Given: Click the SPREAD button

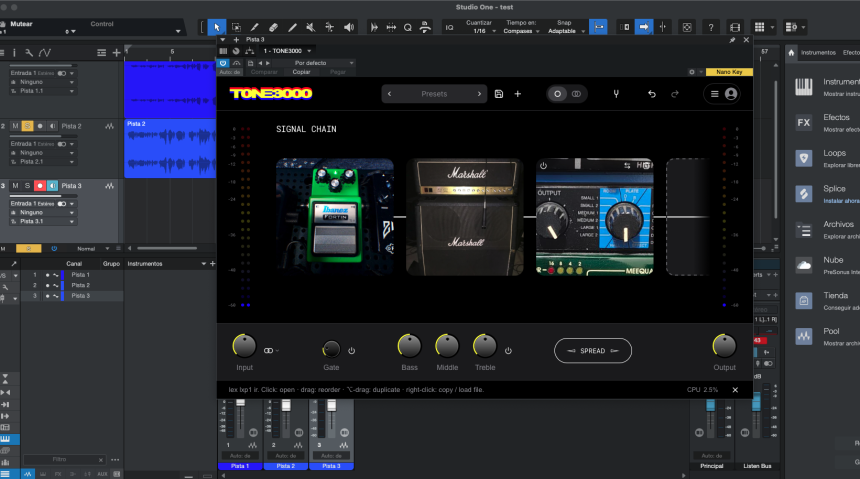Looking at the screenshot, I should pos(592,351).
